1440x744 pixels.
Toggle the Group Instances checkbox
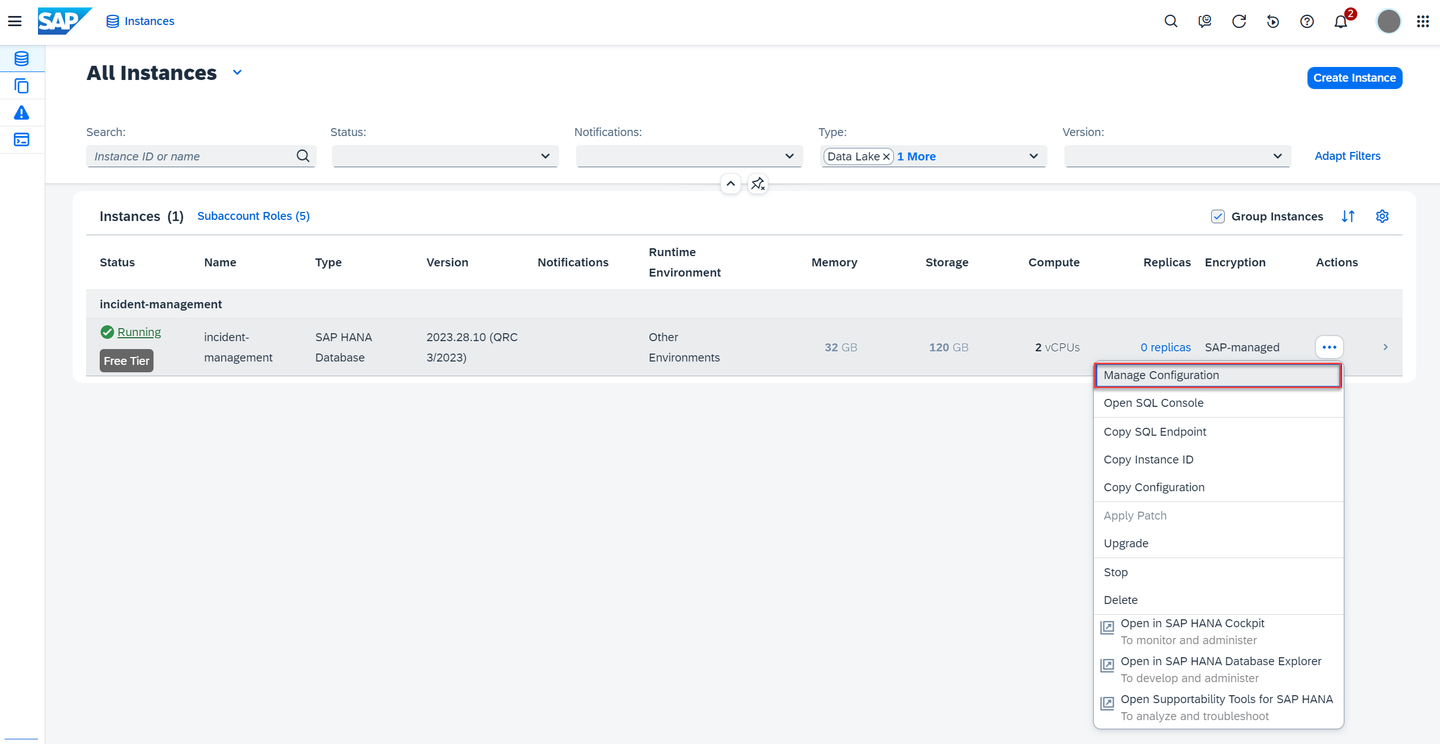coord(1217,216)
